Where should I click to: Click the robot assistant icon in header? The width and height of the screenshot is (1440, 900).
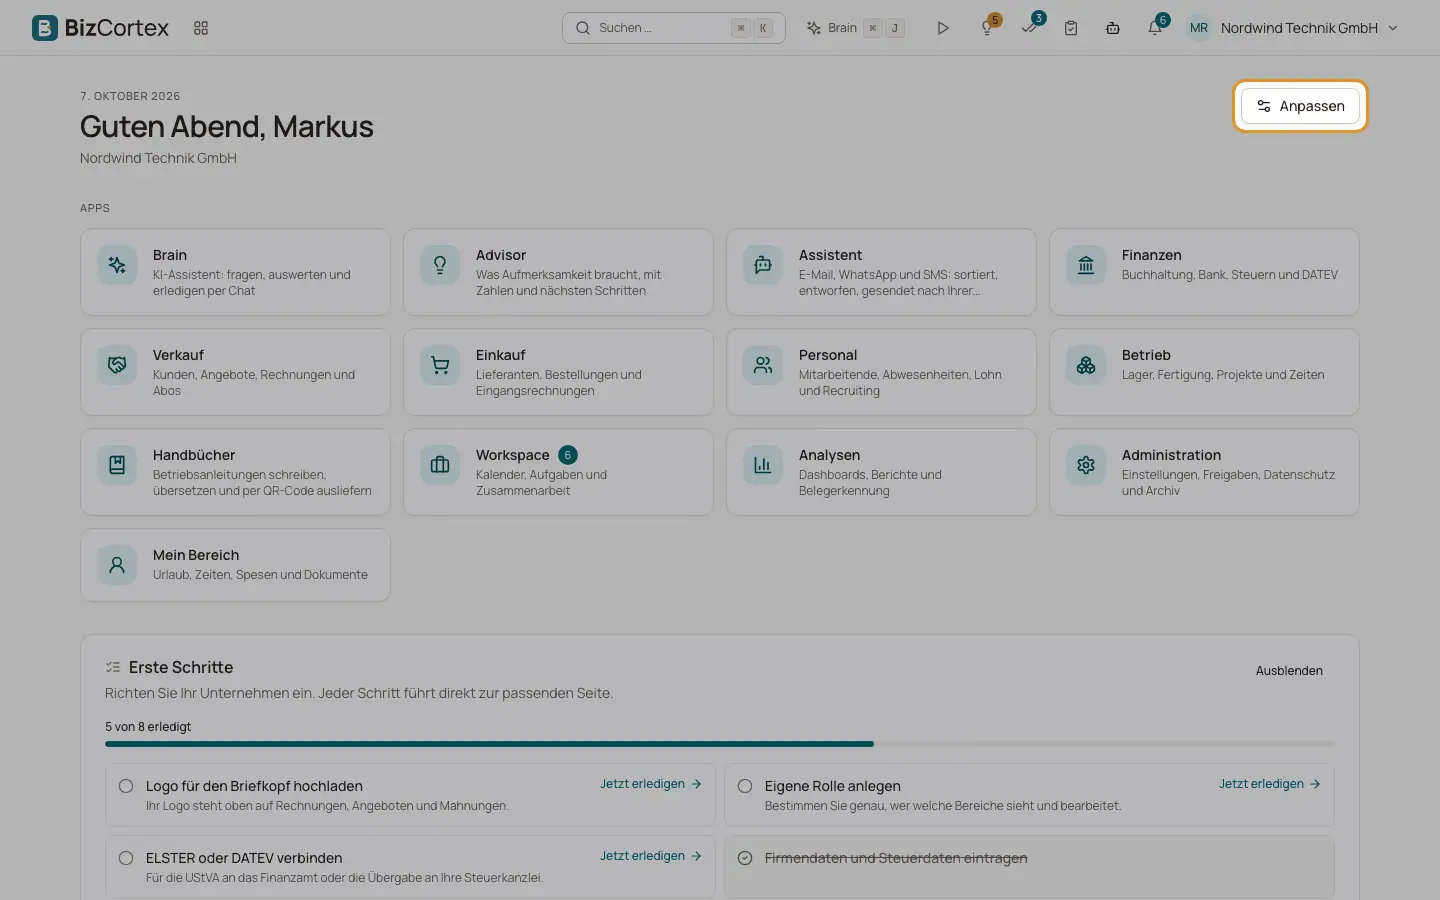(1113, 28)
